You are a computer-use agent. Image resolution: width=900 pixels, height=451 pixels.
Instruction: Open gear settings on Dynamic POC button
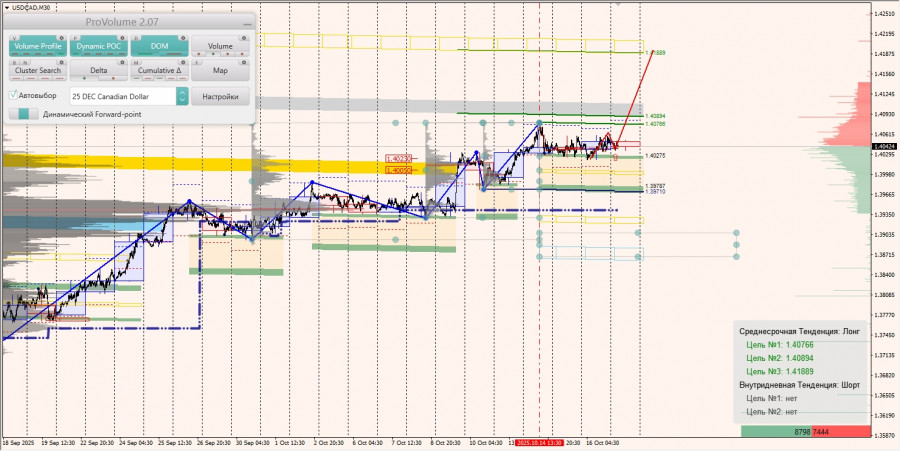(122, 38)
